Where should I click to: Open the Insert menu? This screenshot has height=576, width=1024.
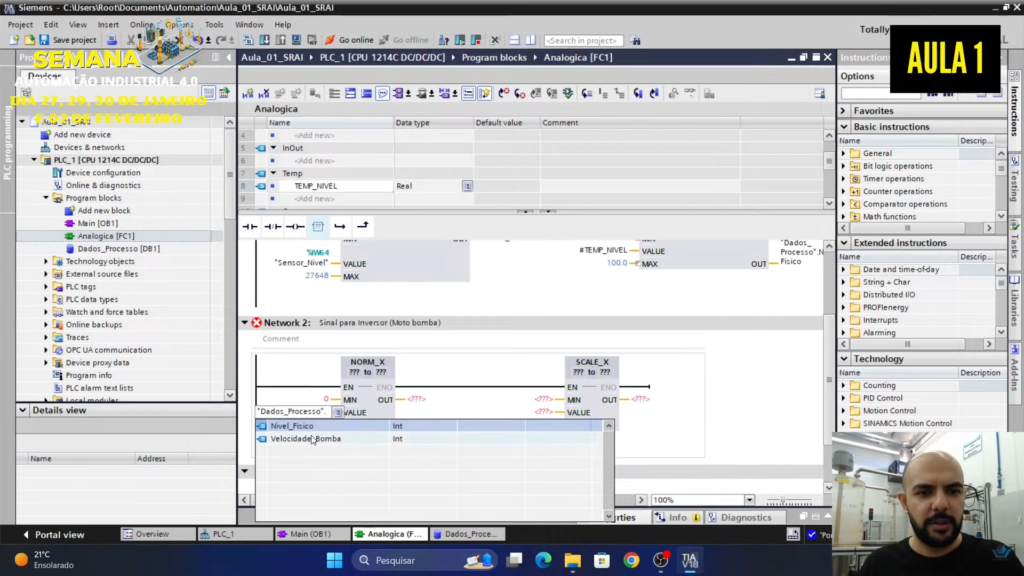pyautogui.click(x=108, y=24)
